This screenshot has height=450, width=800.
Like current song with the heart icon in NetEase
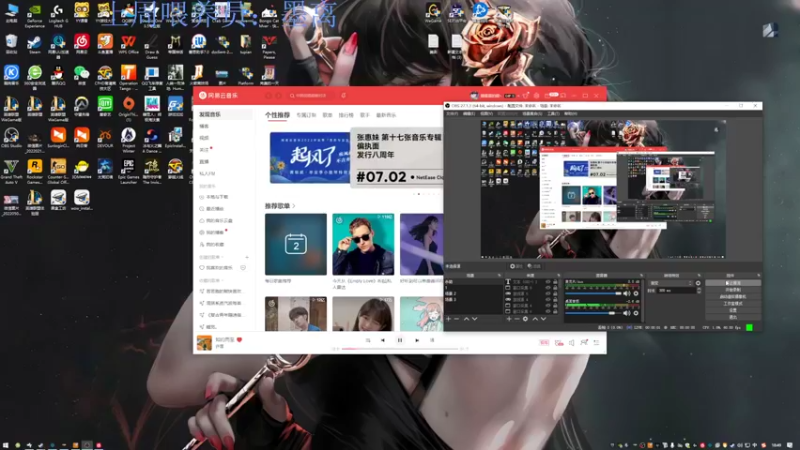[x=239, y=340]
